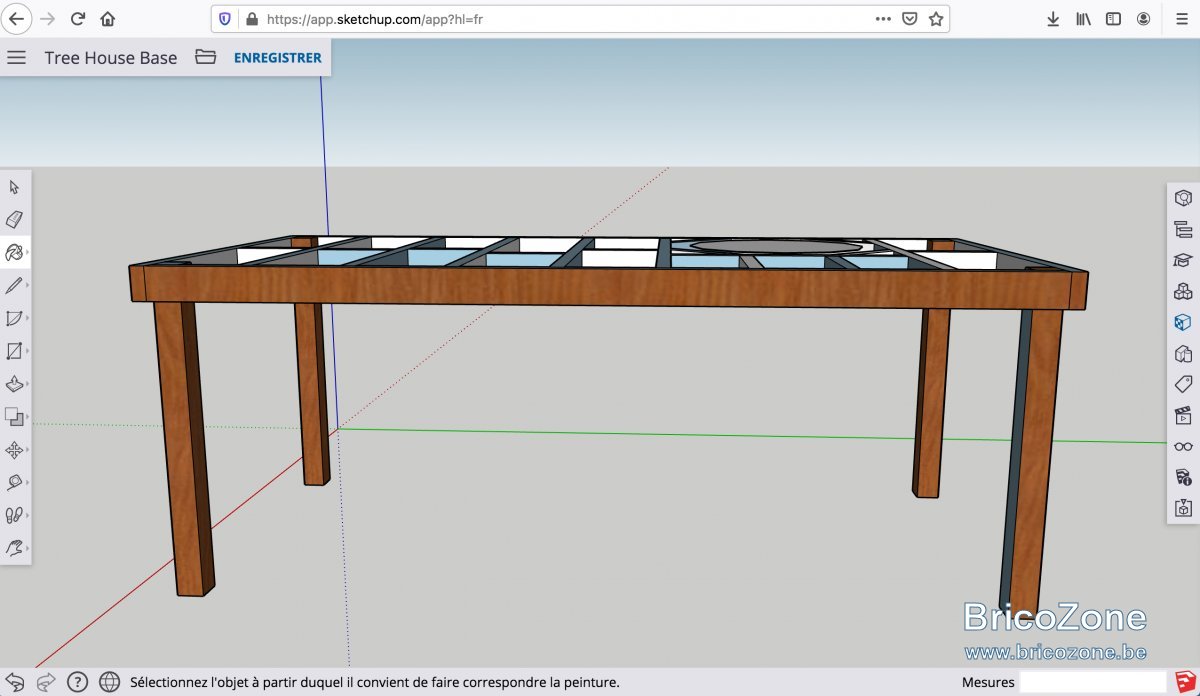Screen dimensions: 1200x696
Task: Open the folder file icon
Action: coord(205,57)
